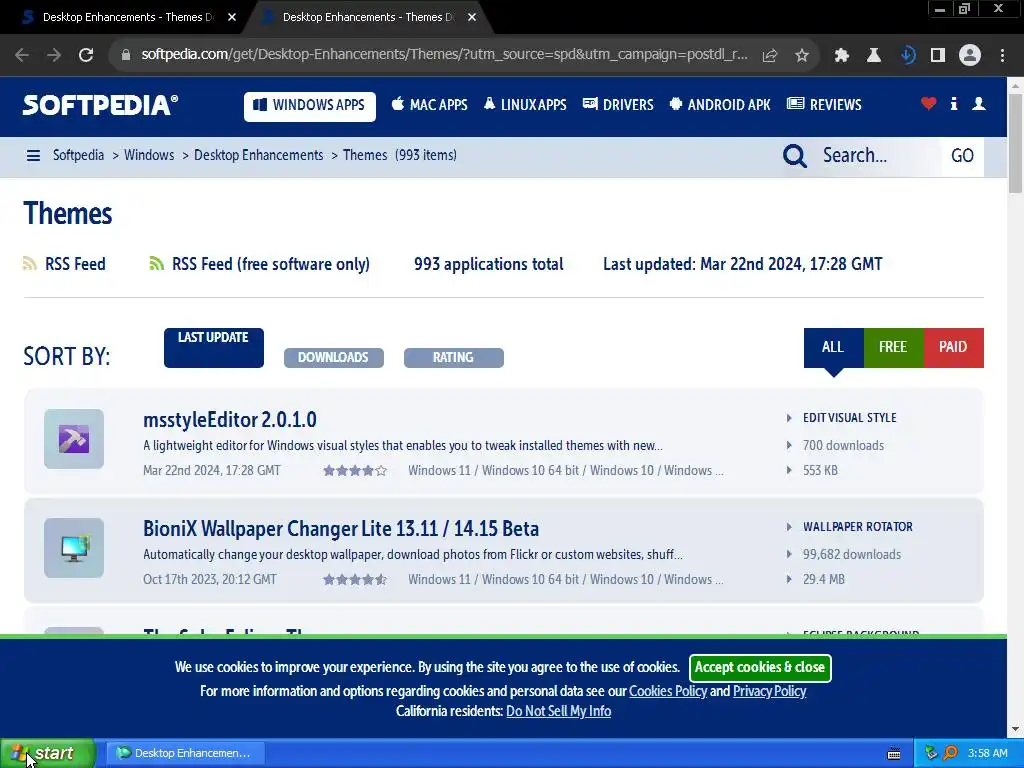Open the Chrome three-dot menu
Viewport: 1024px width, 768px height.
pos(1002,56)
